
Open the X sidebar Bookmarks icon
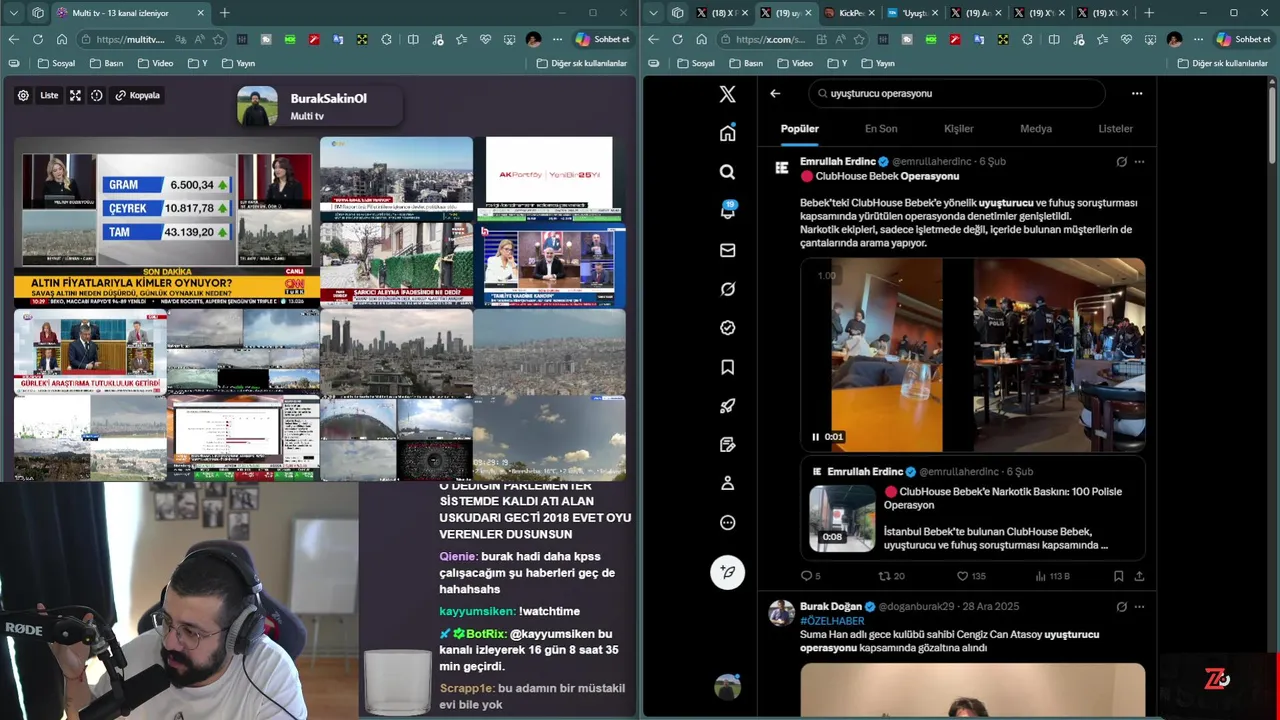click(727, 367)
